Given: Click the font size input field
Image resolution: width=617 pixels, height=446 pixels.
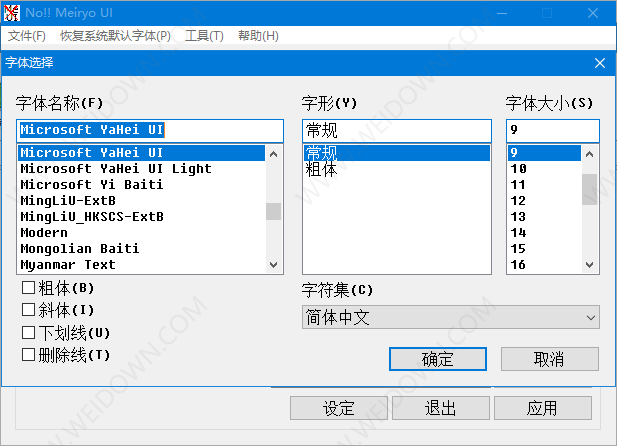Looking at the screenshot, I should [553, 131].
